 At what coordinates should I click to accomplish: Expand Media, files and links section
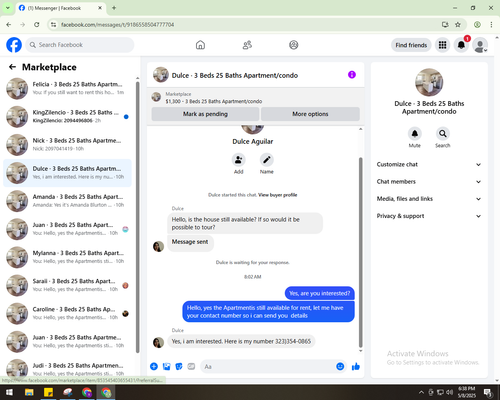click(x=429, y=199)
